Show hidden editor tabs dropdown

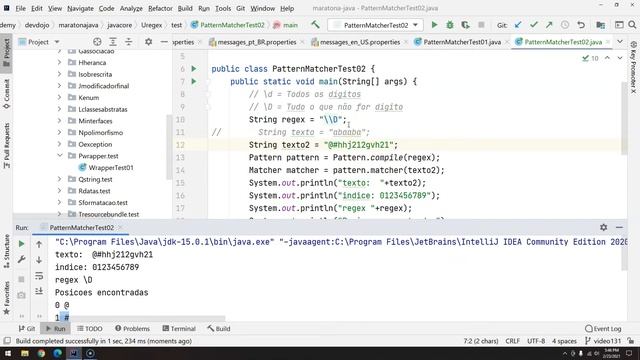pos(620,42)
